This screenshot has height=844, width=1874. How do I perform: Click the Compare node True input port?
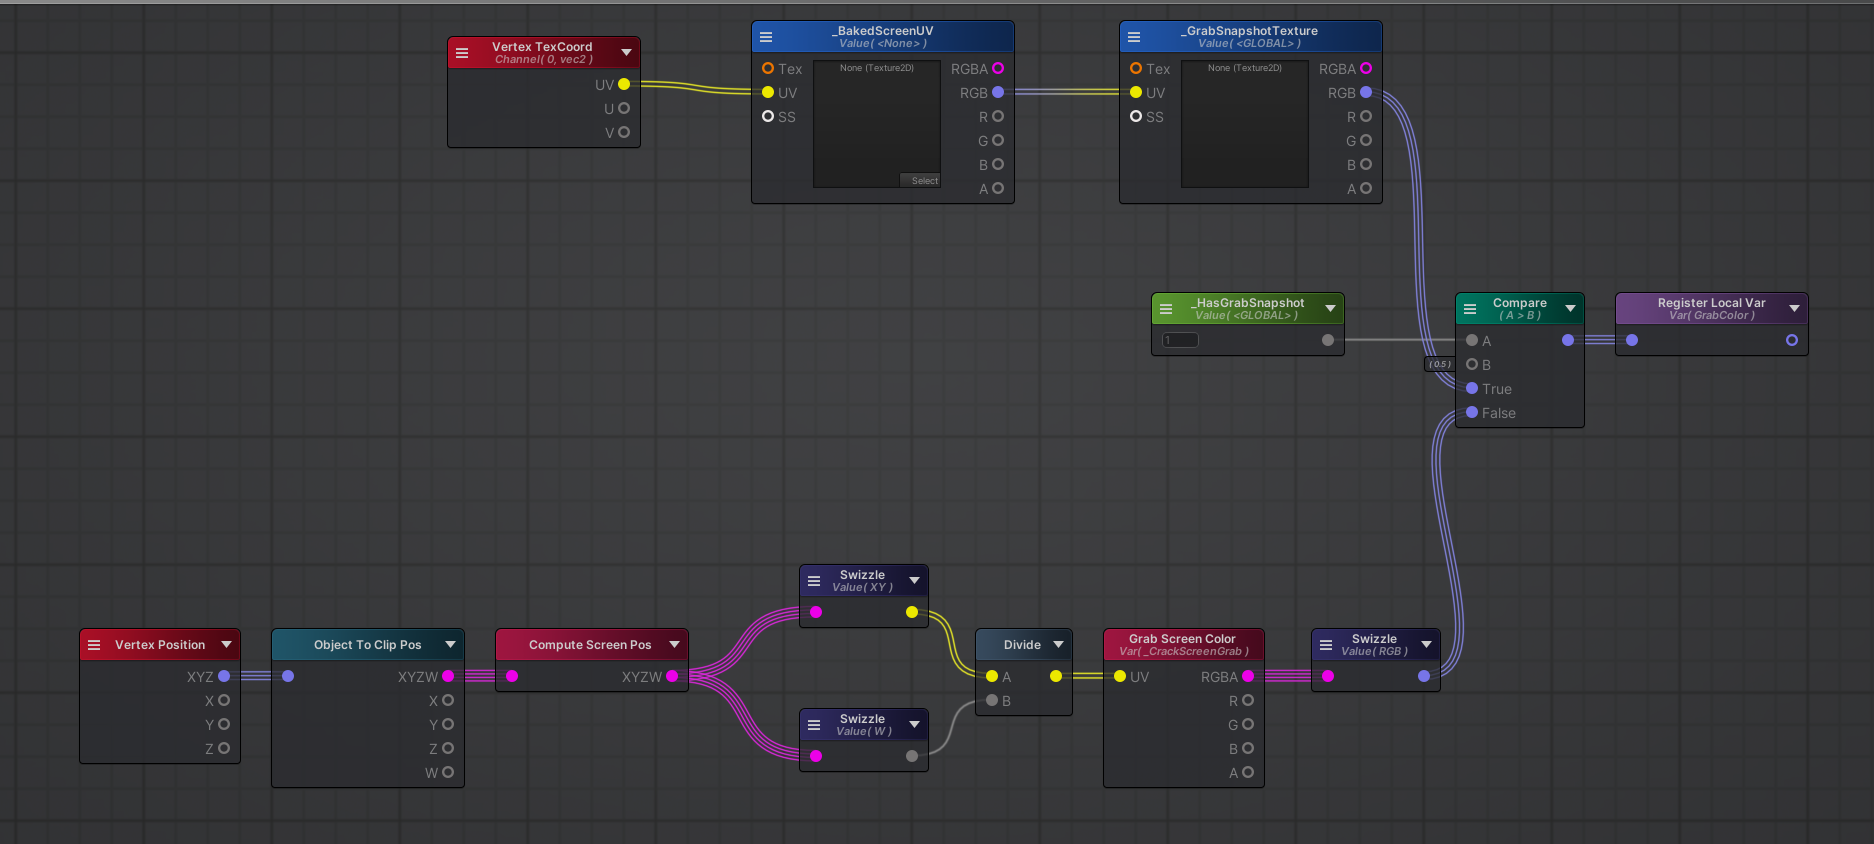(x=1472, y=388)
